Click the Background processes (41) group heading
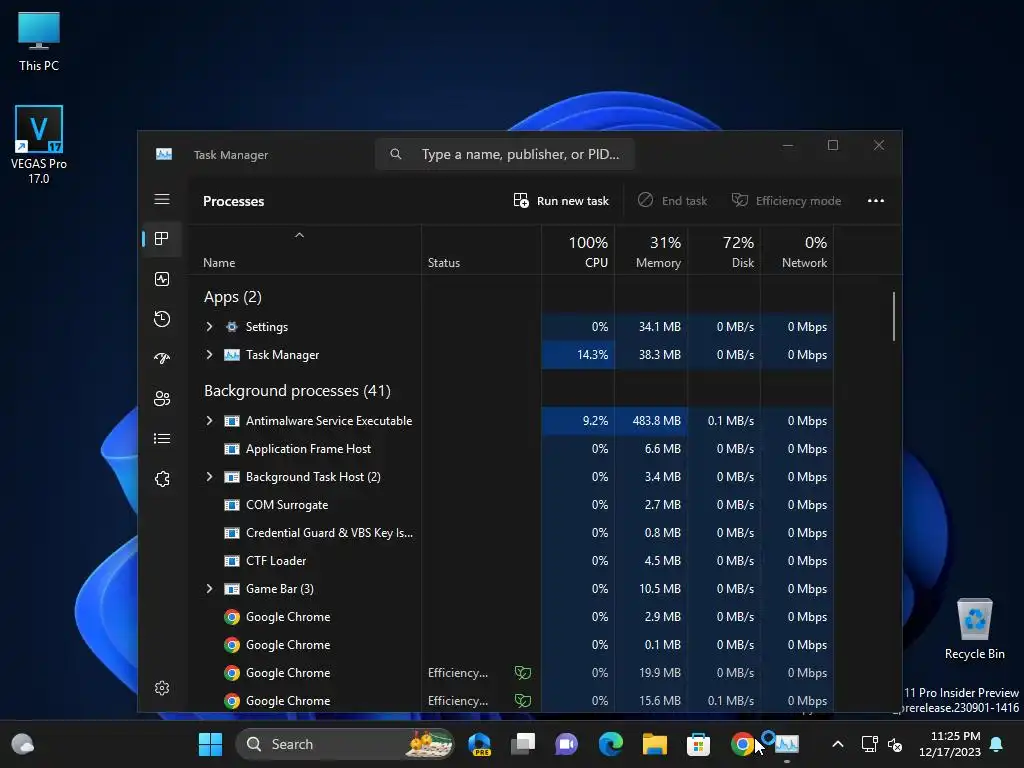Image resolution: width=1024 pixels, height=768 pixels. pos(297,391)
